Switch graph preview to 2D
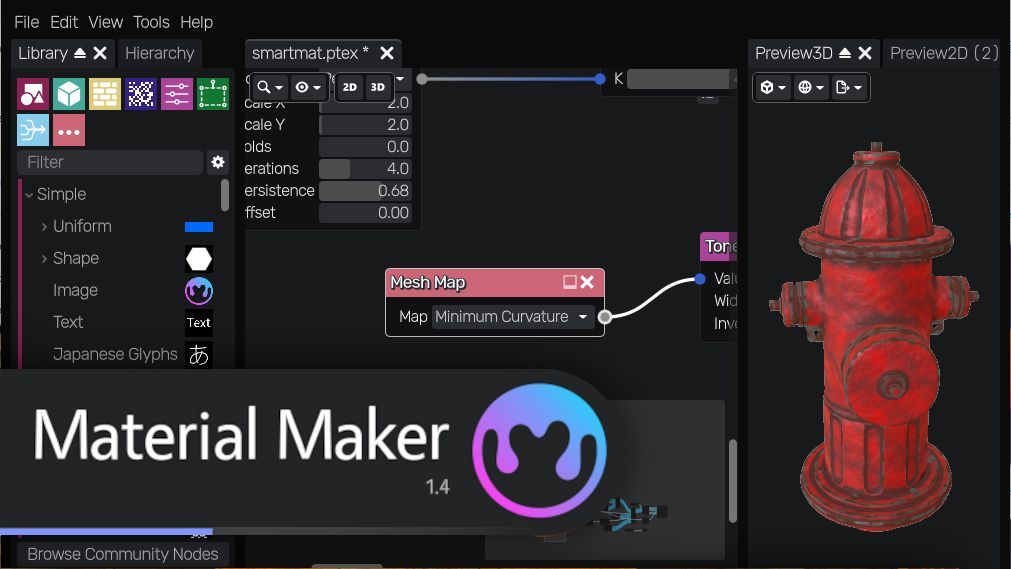The image size is (1011, 569). tap(349, 87)
